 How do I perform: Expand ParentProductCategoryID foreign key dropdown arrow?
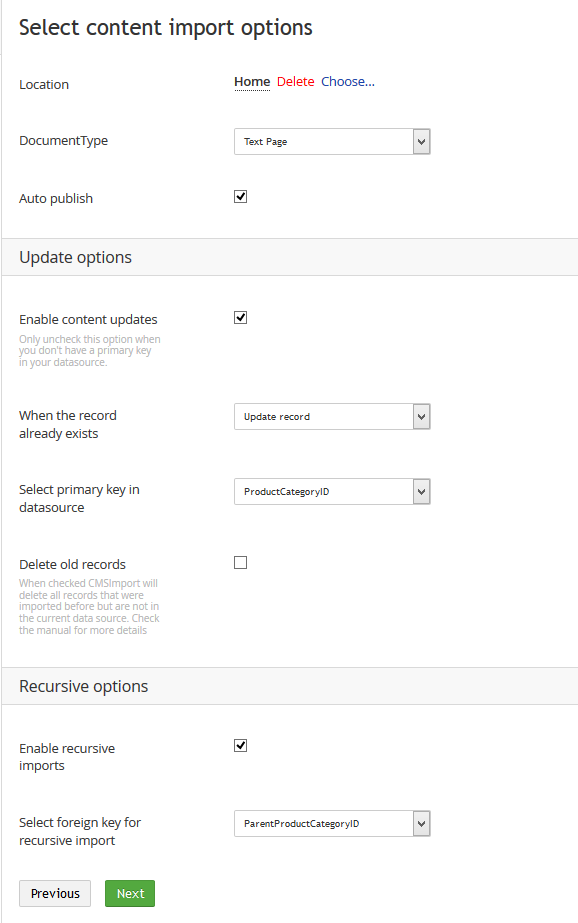(x=421, y=824)
